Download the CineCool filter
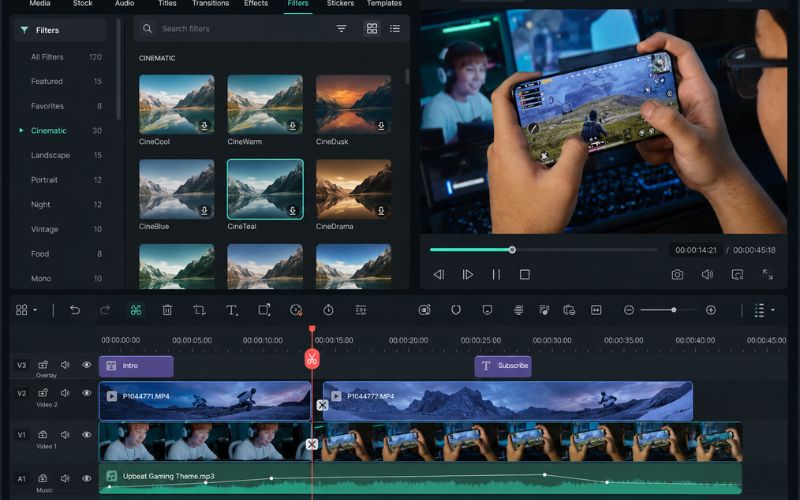Viewport: 800px width, 500px height. pos(204,126)
